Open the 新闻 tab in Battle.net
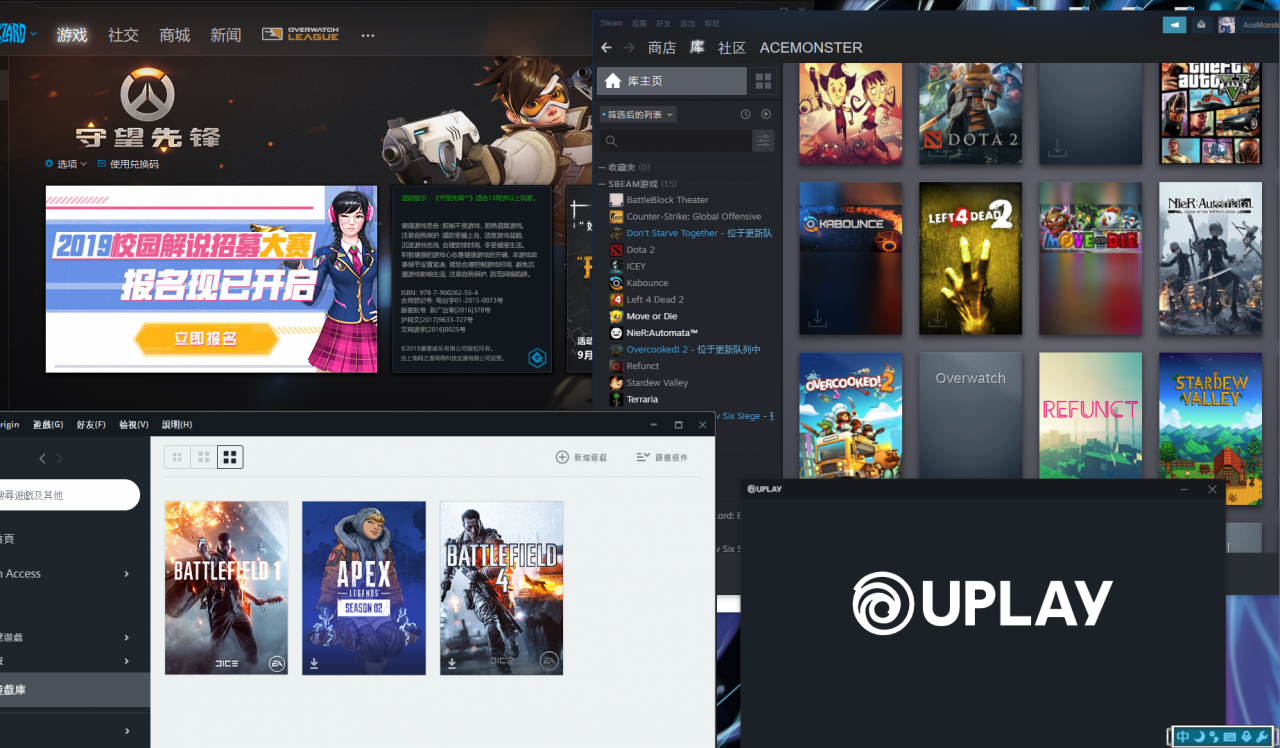This screenshot has width=1280, height=748. point(226,35)
